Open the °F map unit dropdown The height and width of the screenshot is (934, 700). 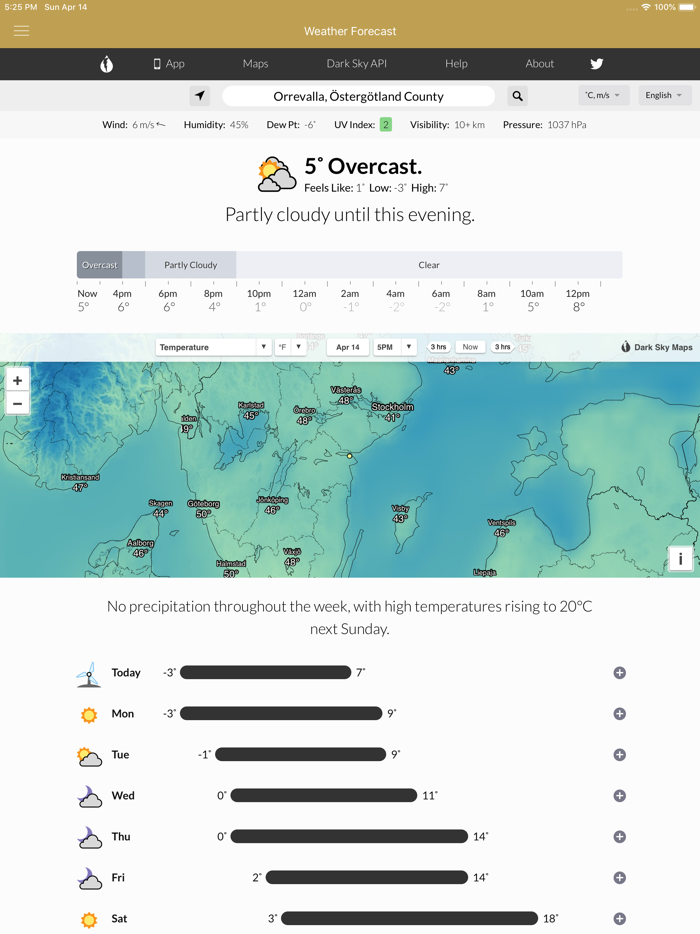click(290, 347)
